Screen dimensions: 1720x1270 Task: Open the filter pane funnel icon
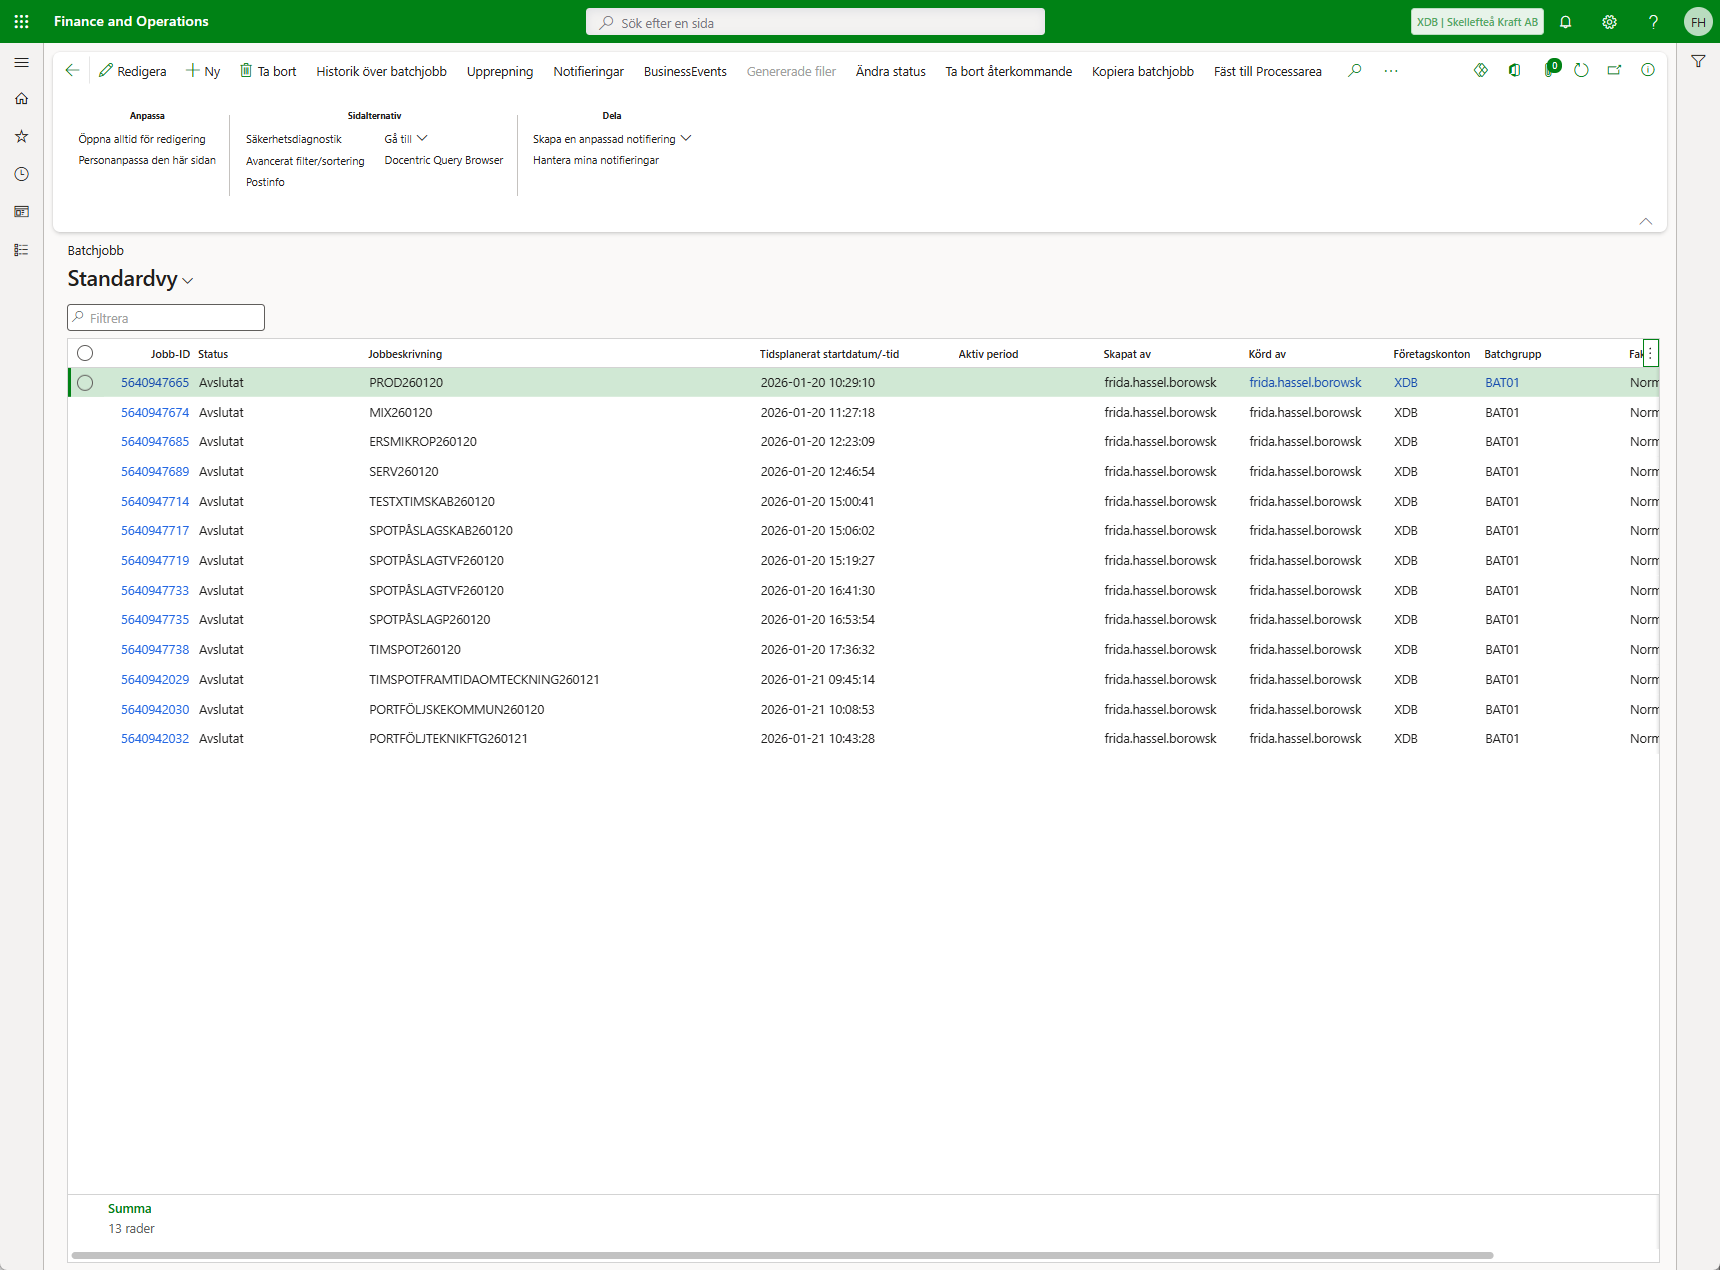[1698, 62]
